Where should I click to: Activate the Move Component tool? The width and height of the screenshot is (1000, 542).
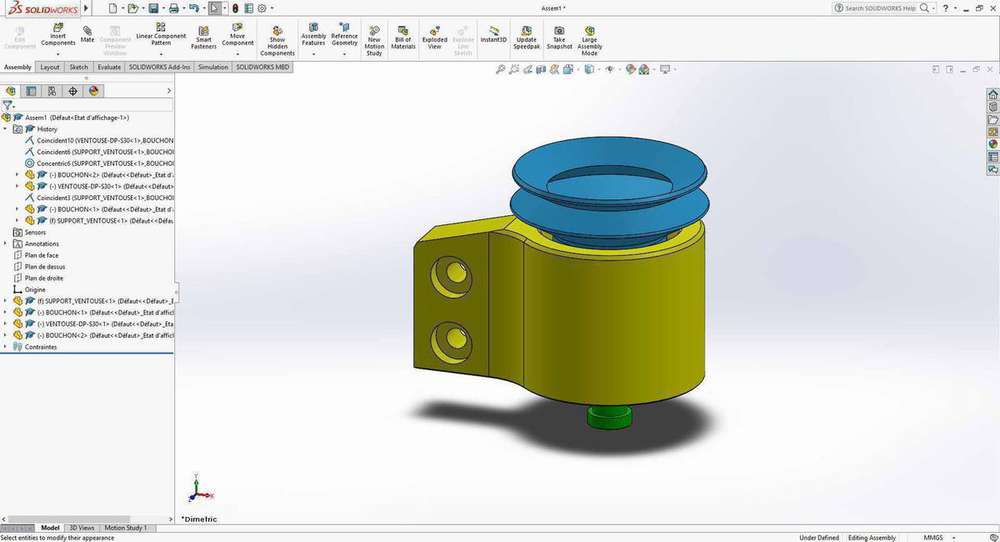237,35
